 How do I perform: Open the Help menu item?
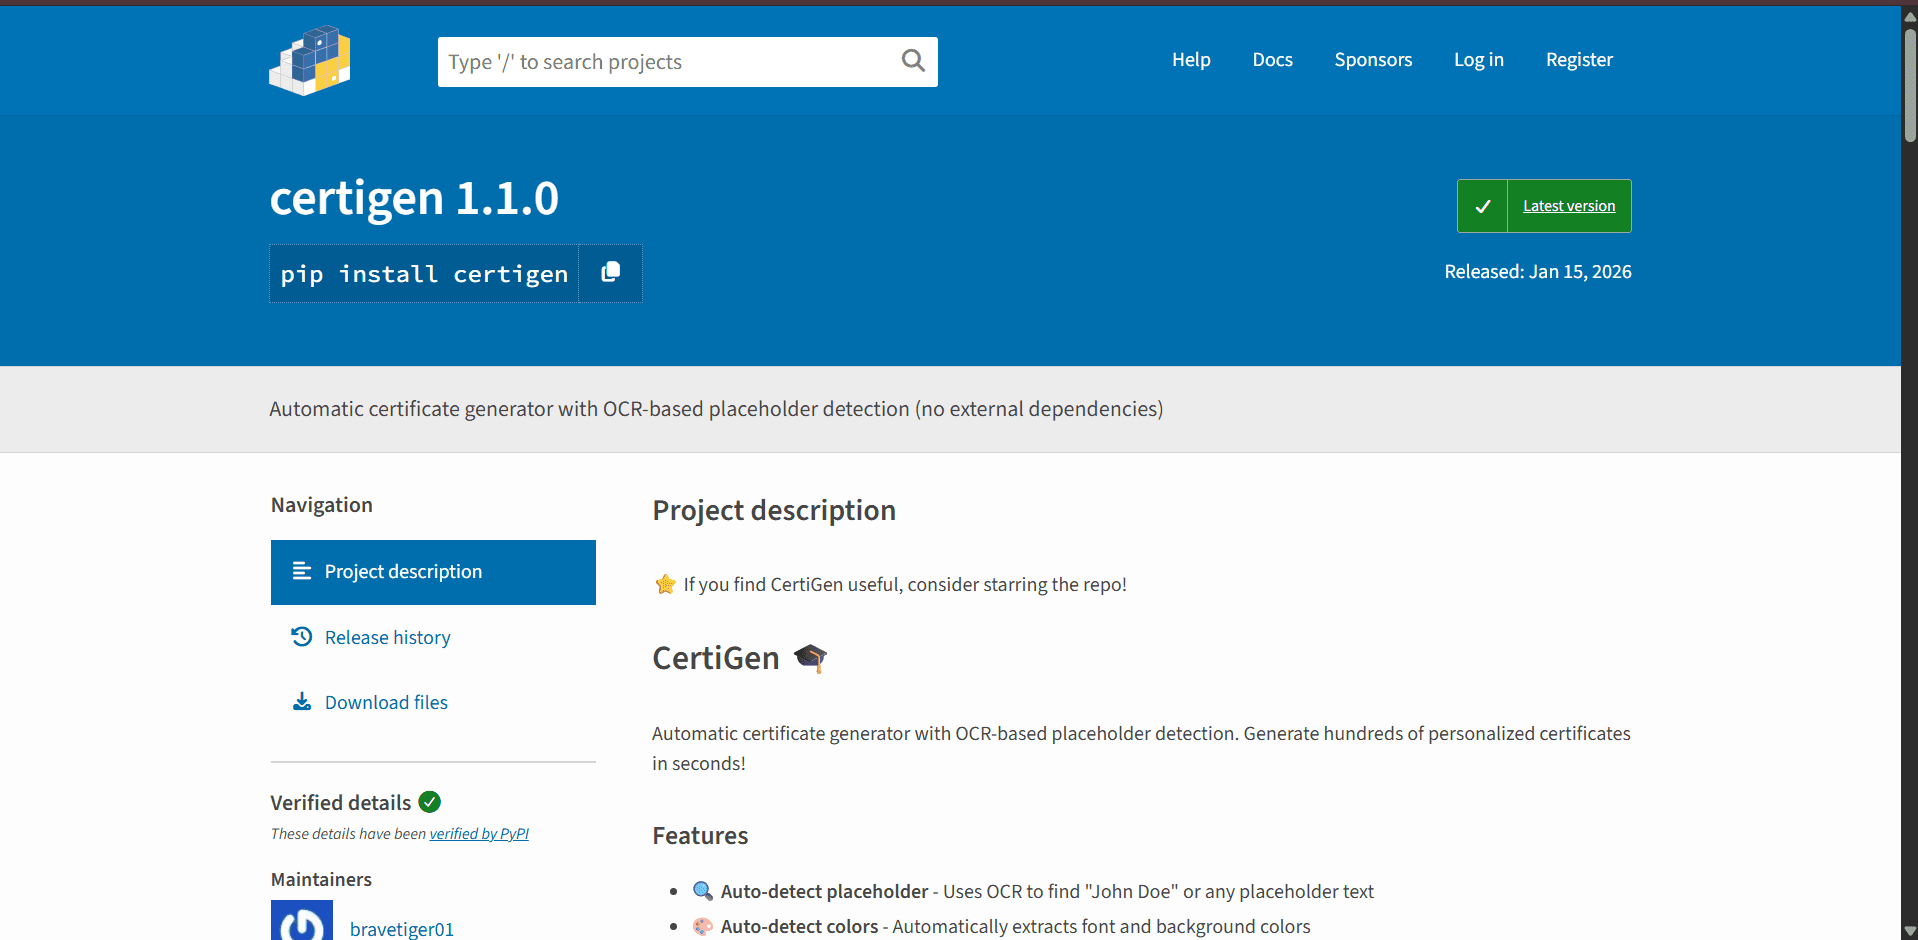(1191, 60)
